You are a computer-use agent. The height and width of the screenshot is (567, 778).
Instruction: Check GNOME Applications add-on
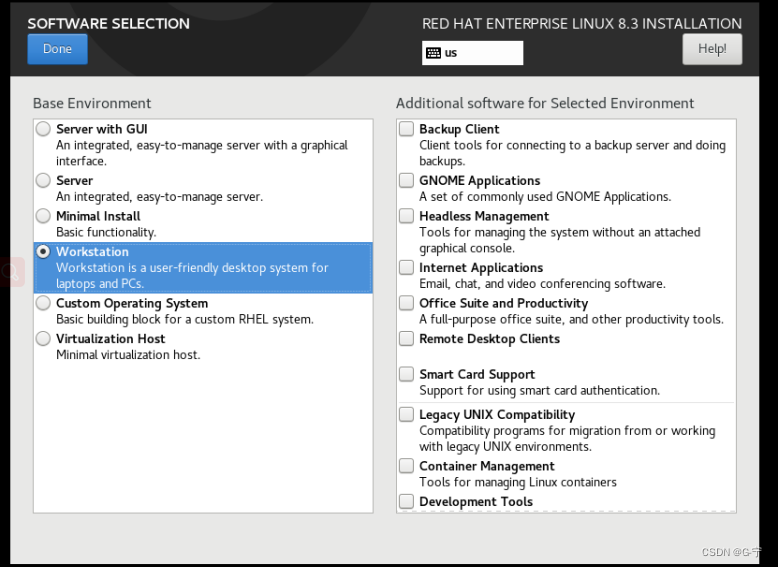click(x=406, y=180)
